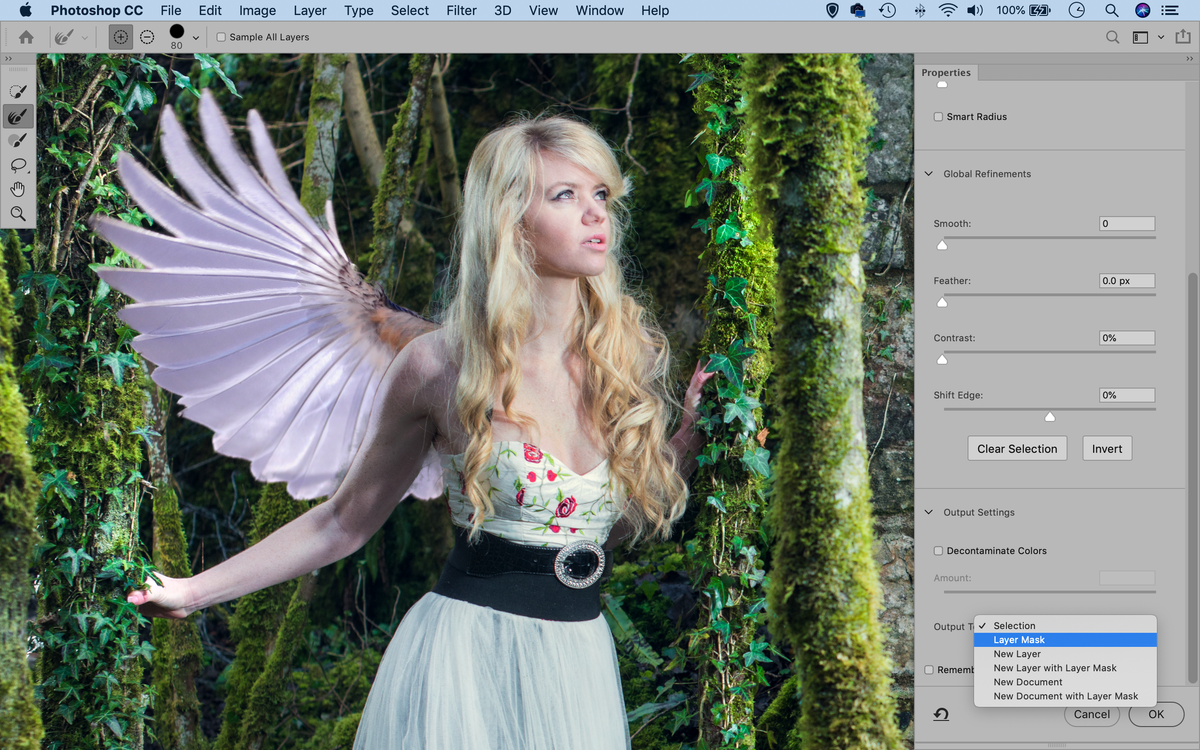Select the Zoom tool
The image size is (1200, 750).
point(18,213)
